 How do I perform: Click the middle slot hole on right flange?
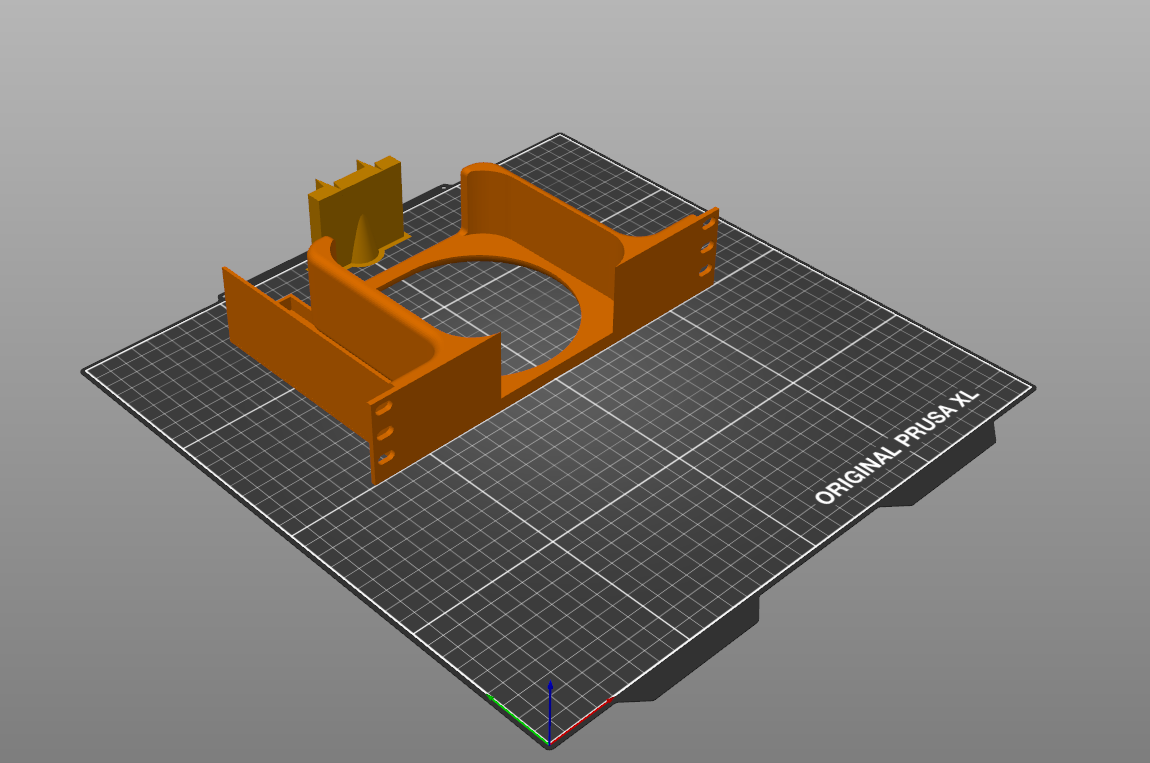pos(707,247)
